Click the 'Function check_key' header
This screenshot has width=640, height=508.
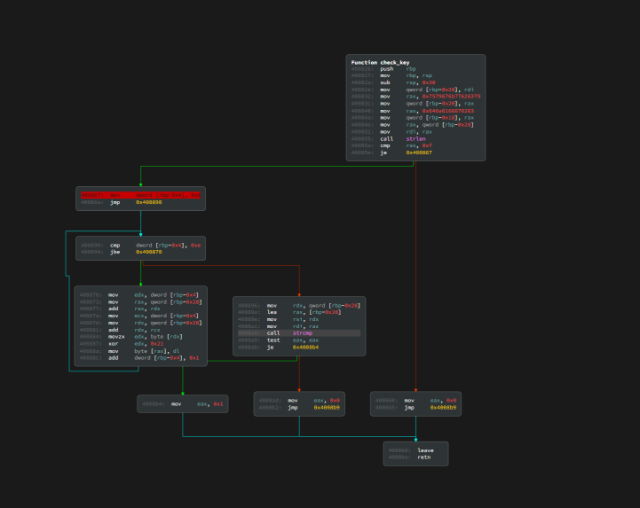coord(380,62)
